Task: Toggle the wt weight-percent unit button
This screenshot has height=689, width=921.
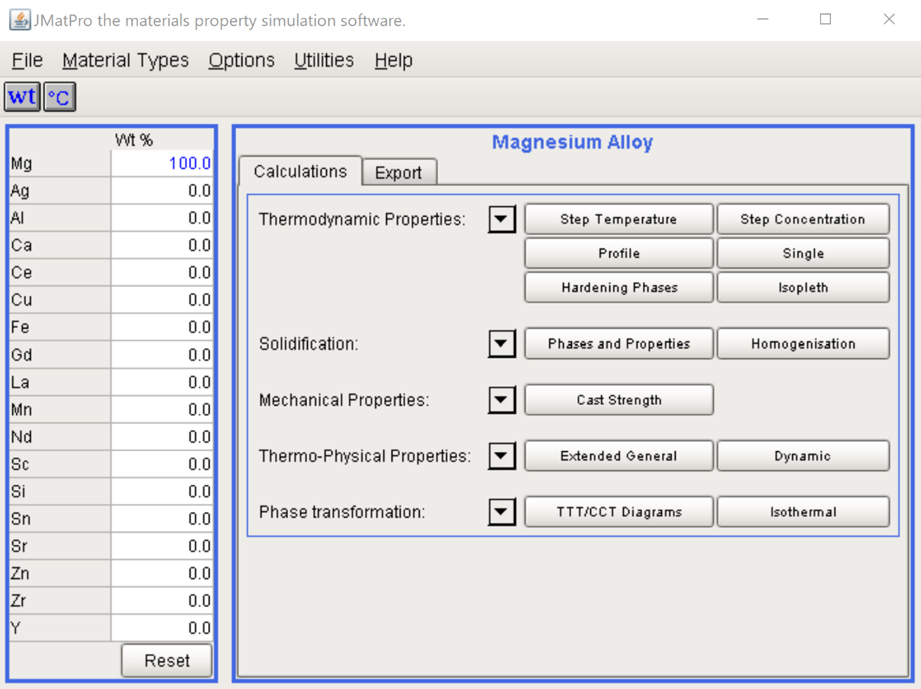Action: tap(22, 97)
